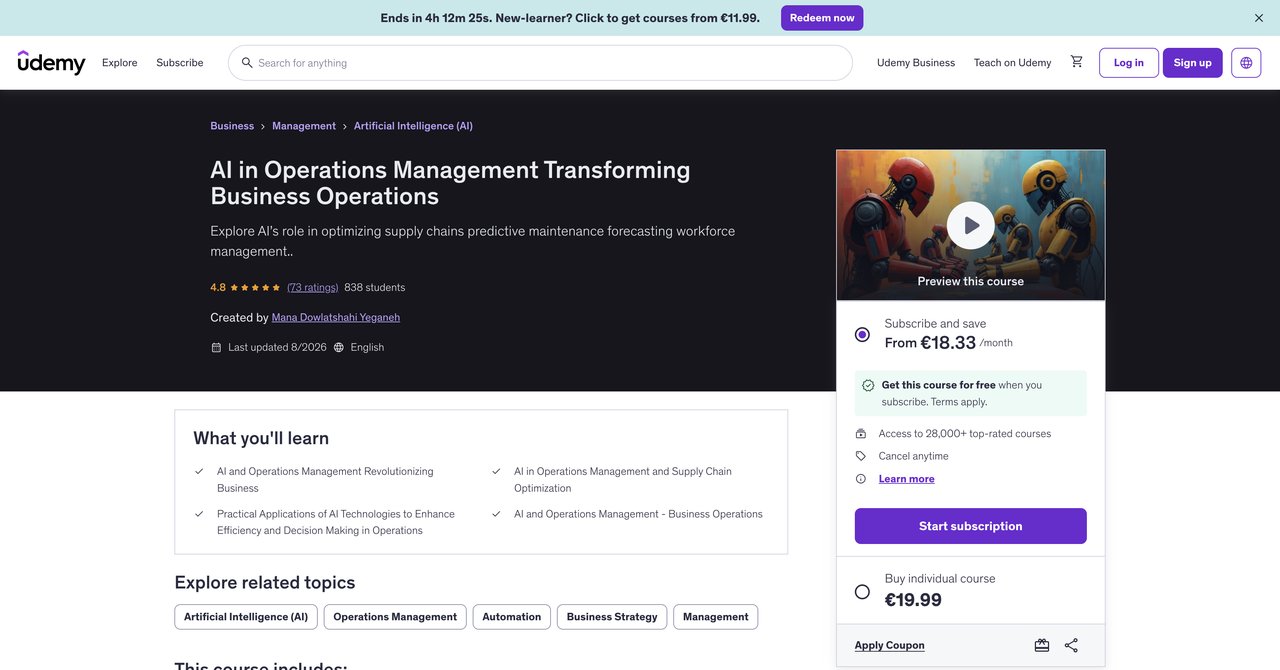Screen dimensions: 1280x670
Task: Go to Management breadcrumb
Action: 304,126
